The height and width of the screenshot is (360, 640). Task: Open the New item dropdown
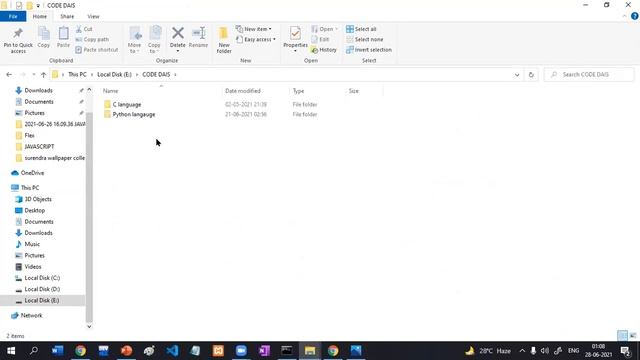253,29
